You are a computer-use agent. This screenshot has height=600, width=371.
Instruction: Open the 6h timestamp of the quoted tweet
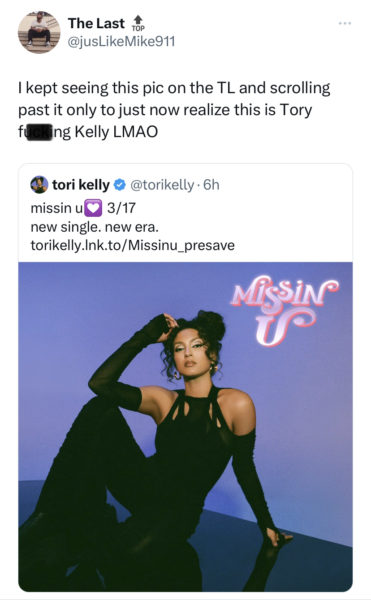(212, 185)
